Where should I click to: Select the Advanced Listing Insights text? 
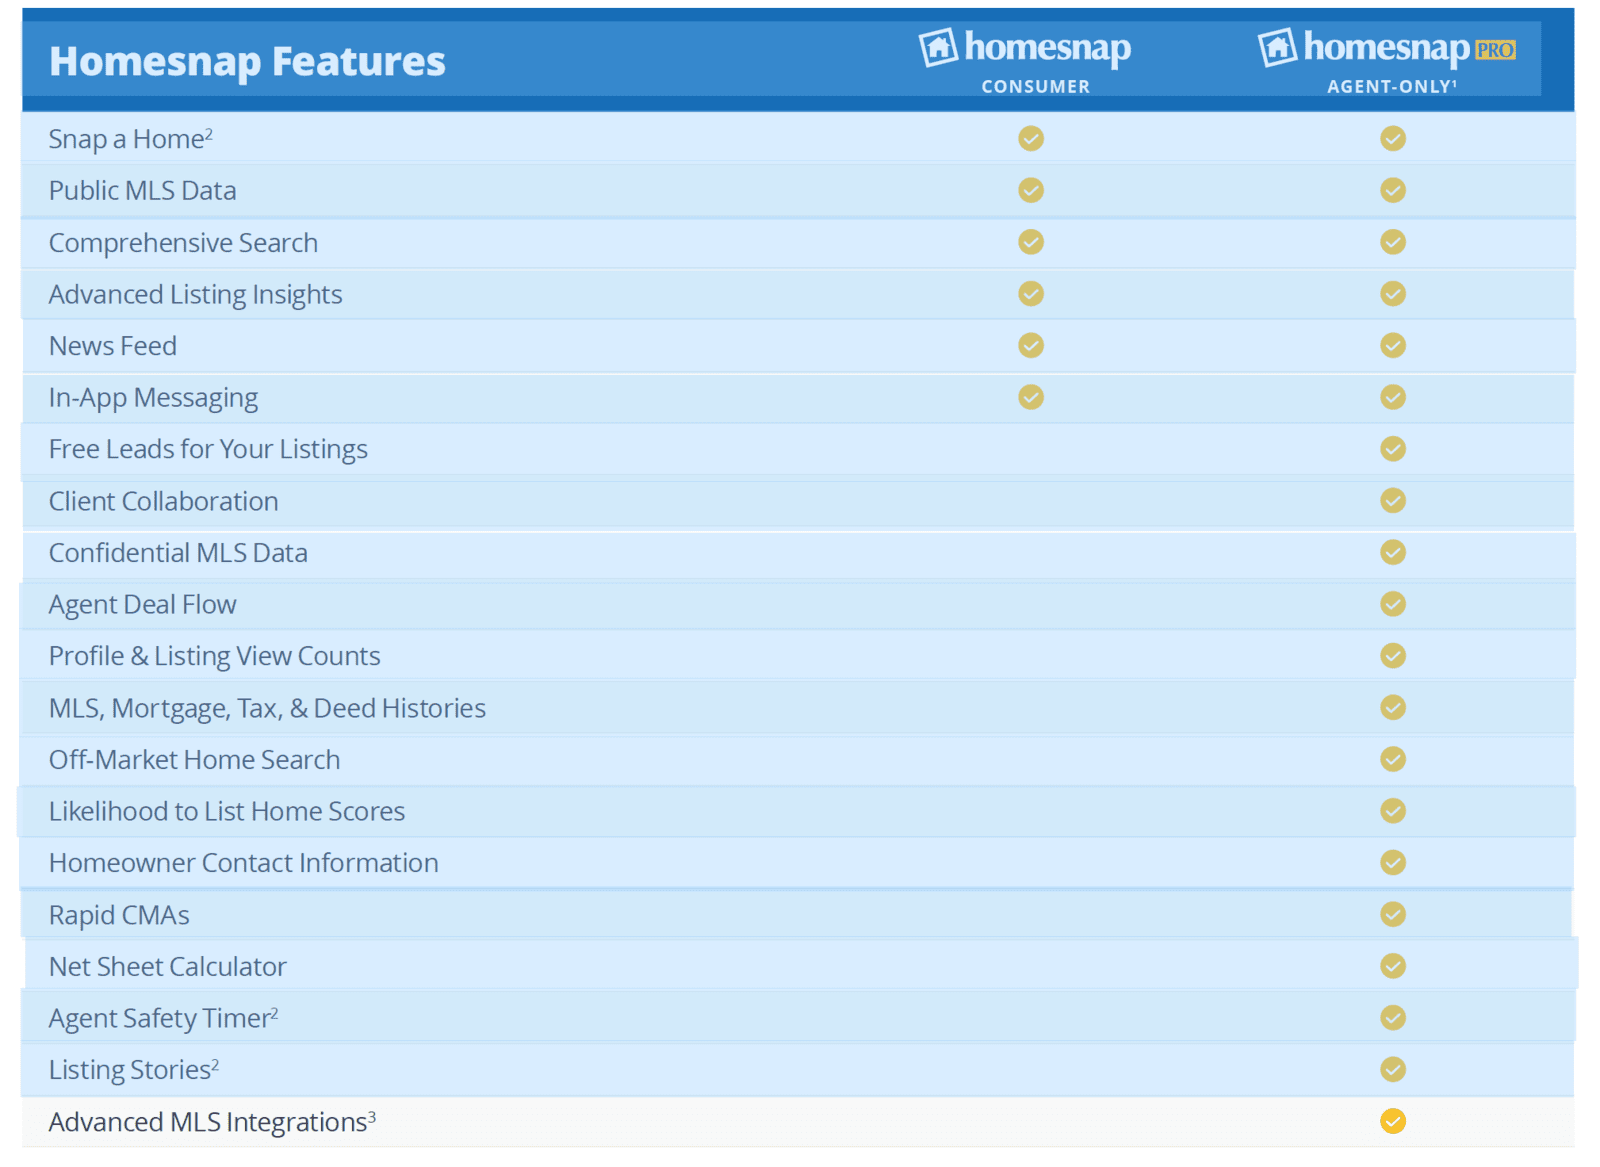196,295
